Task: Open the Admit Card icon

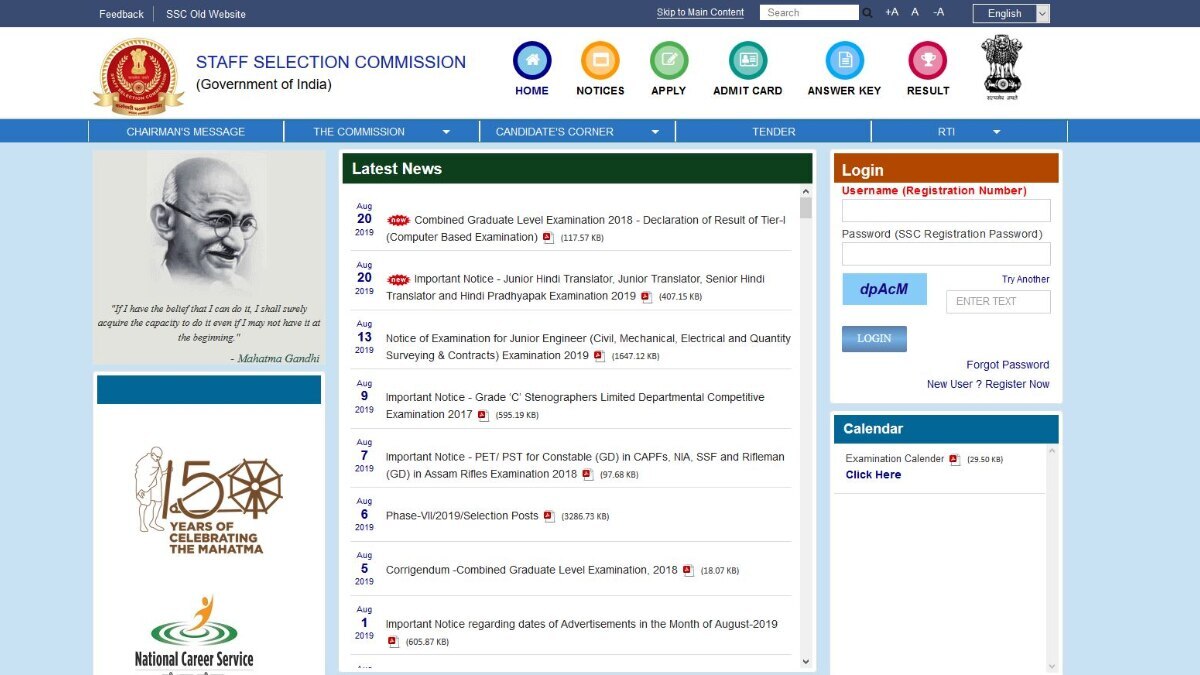Action: pos(748,61)
